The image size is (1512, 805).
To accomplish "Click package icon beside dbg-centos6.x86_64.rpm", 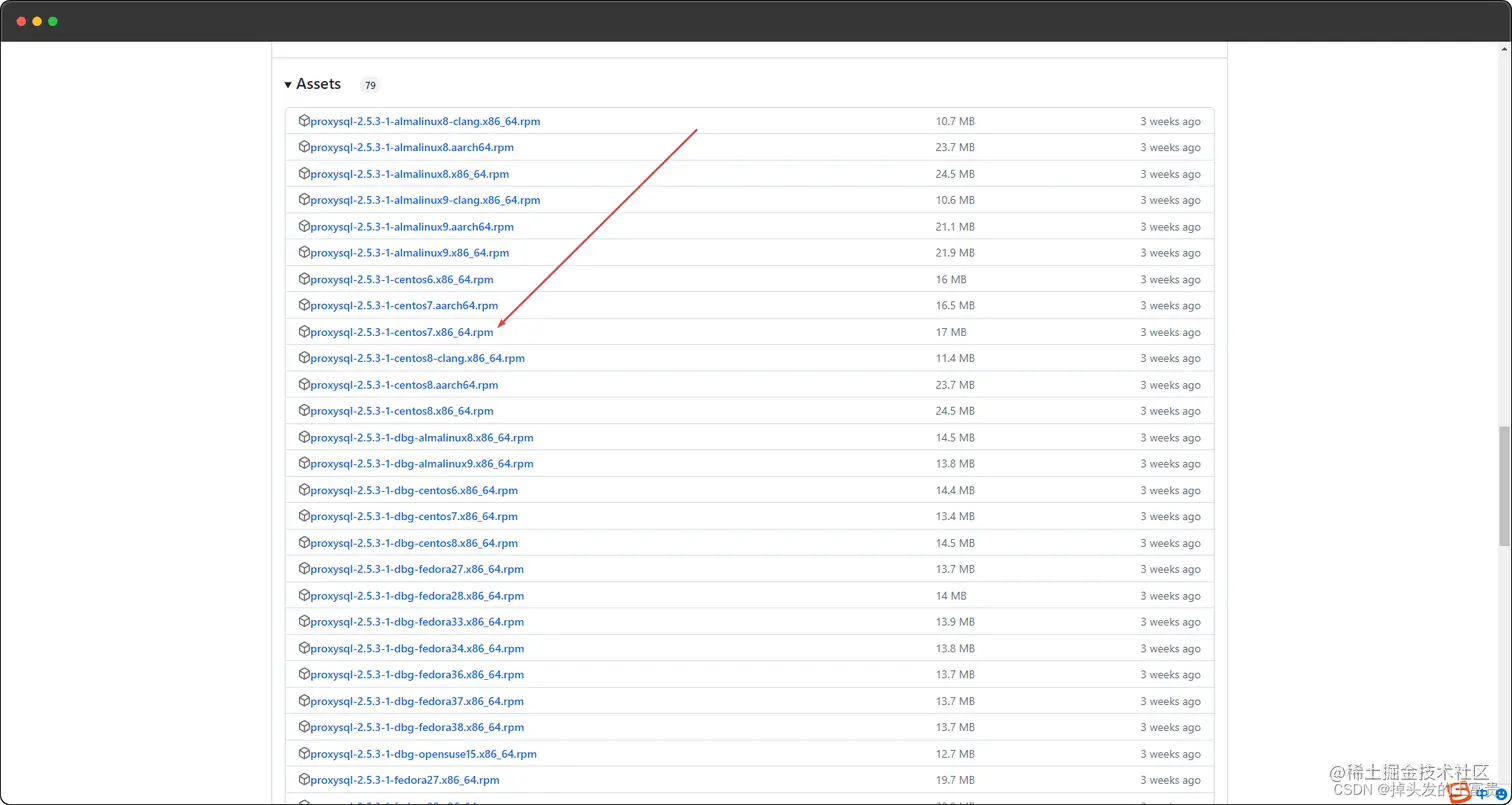I will click(304, 490).
